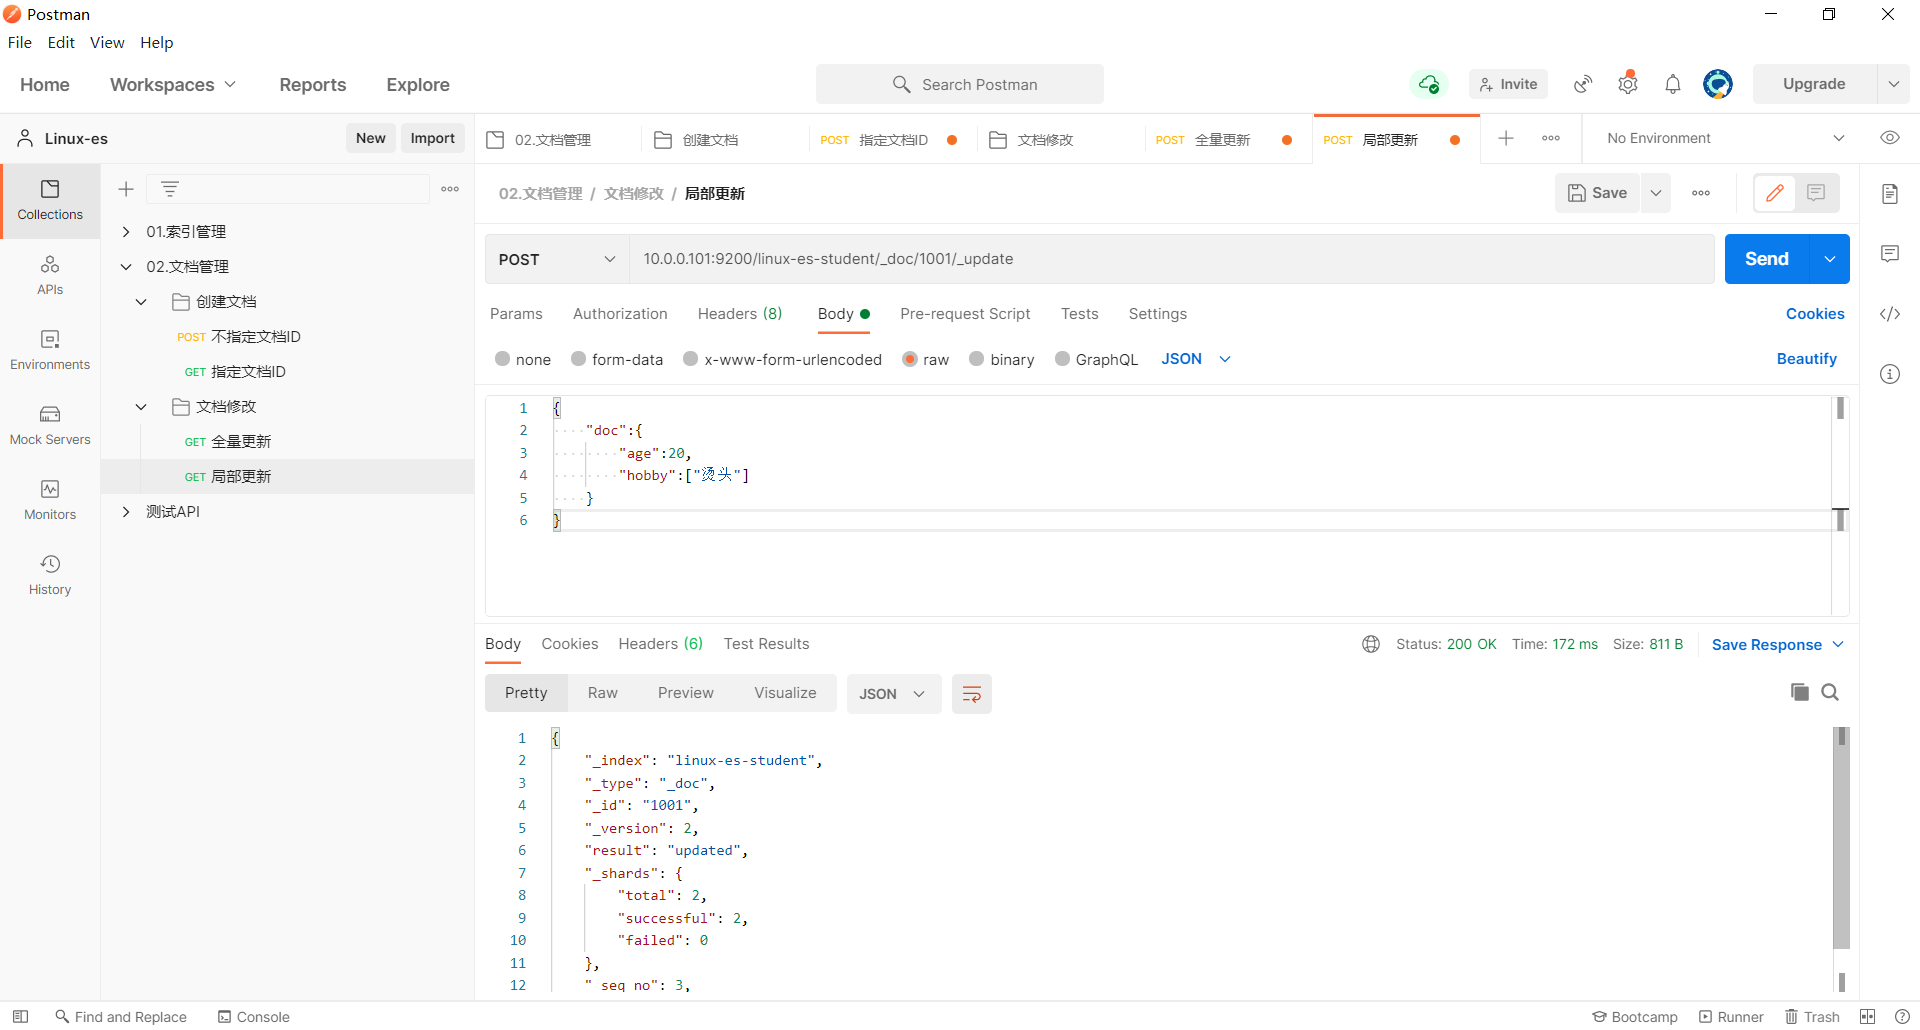This screenshot has width=1920, height=1030.
Task: Click the blue Send button
Action: coord(1766,259)
